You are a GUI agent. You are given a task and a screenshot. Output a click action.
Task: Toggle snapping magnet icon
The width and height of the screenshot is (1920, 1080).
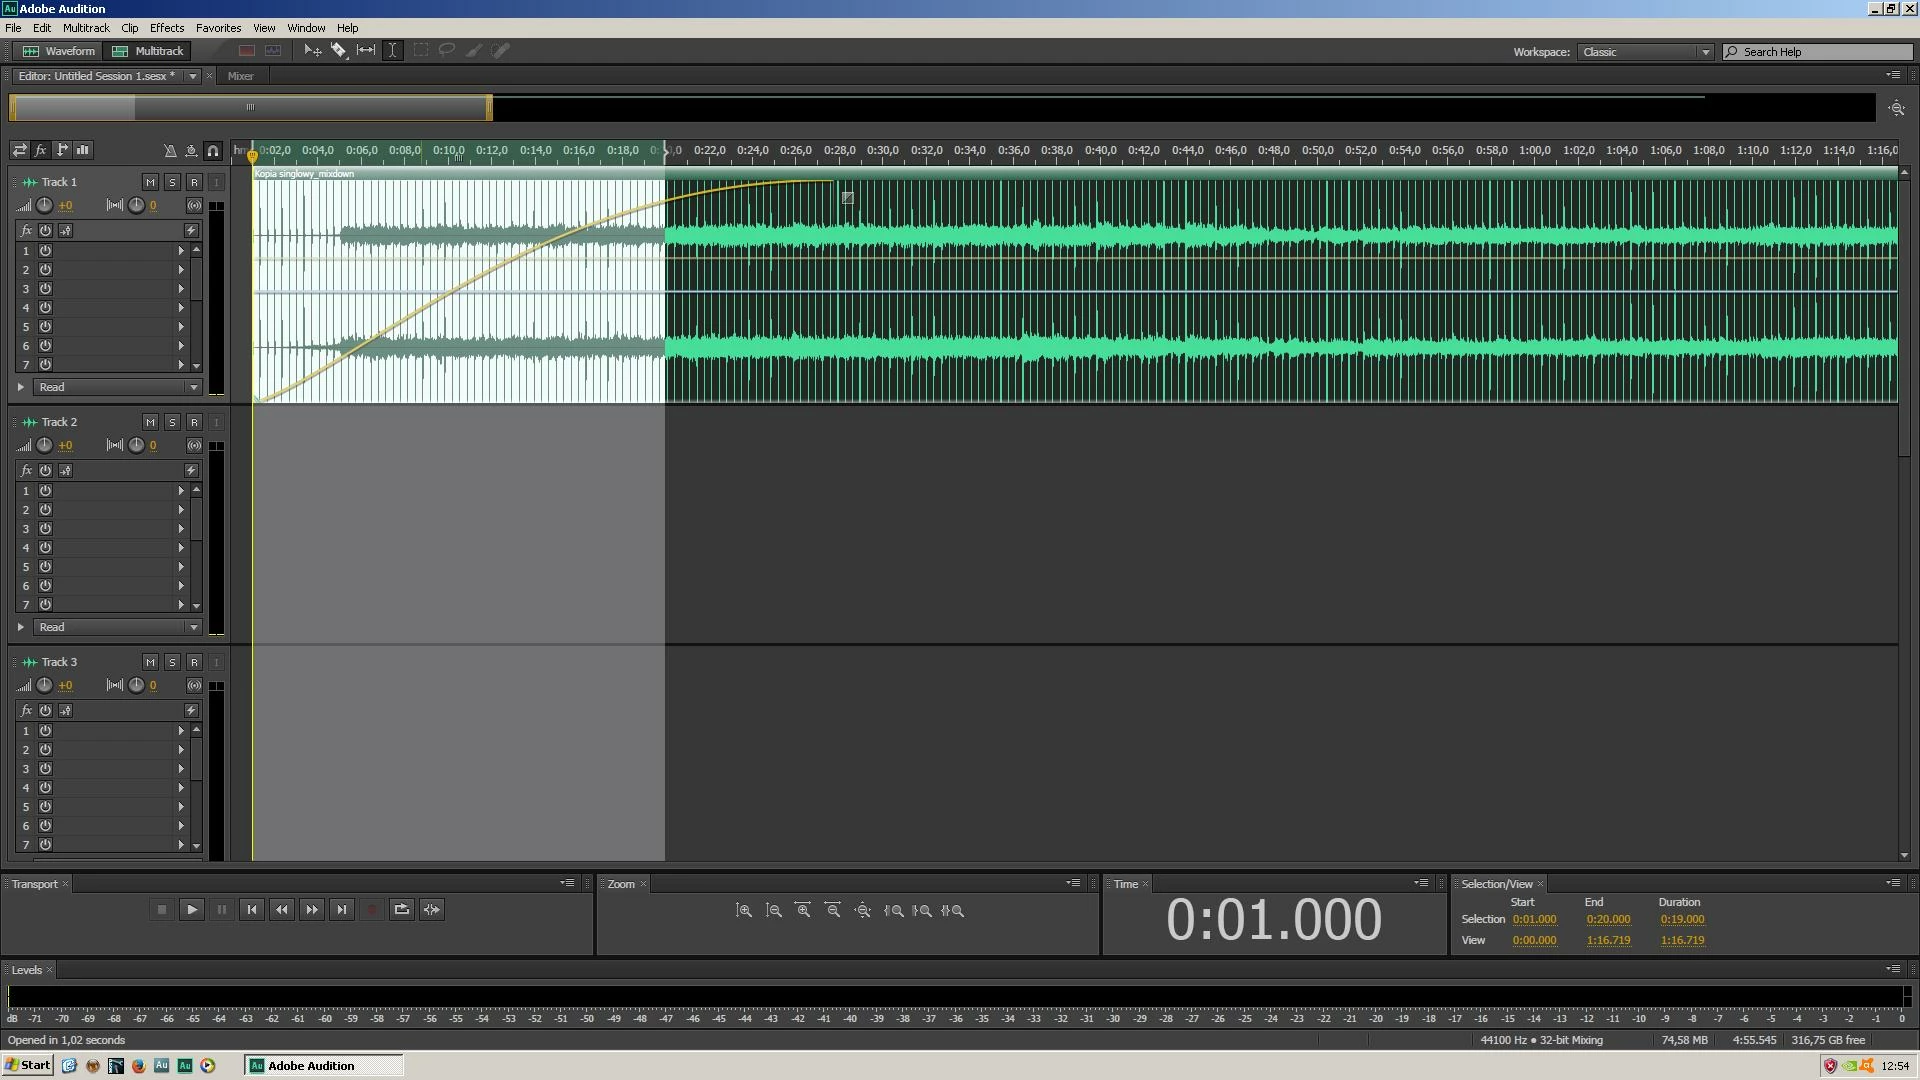pos(213,151)
